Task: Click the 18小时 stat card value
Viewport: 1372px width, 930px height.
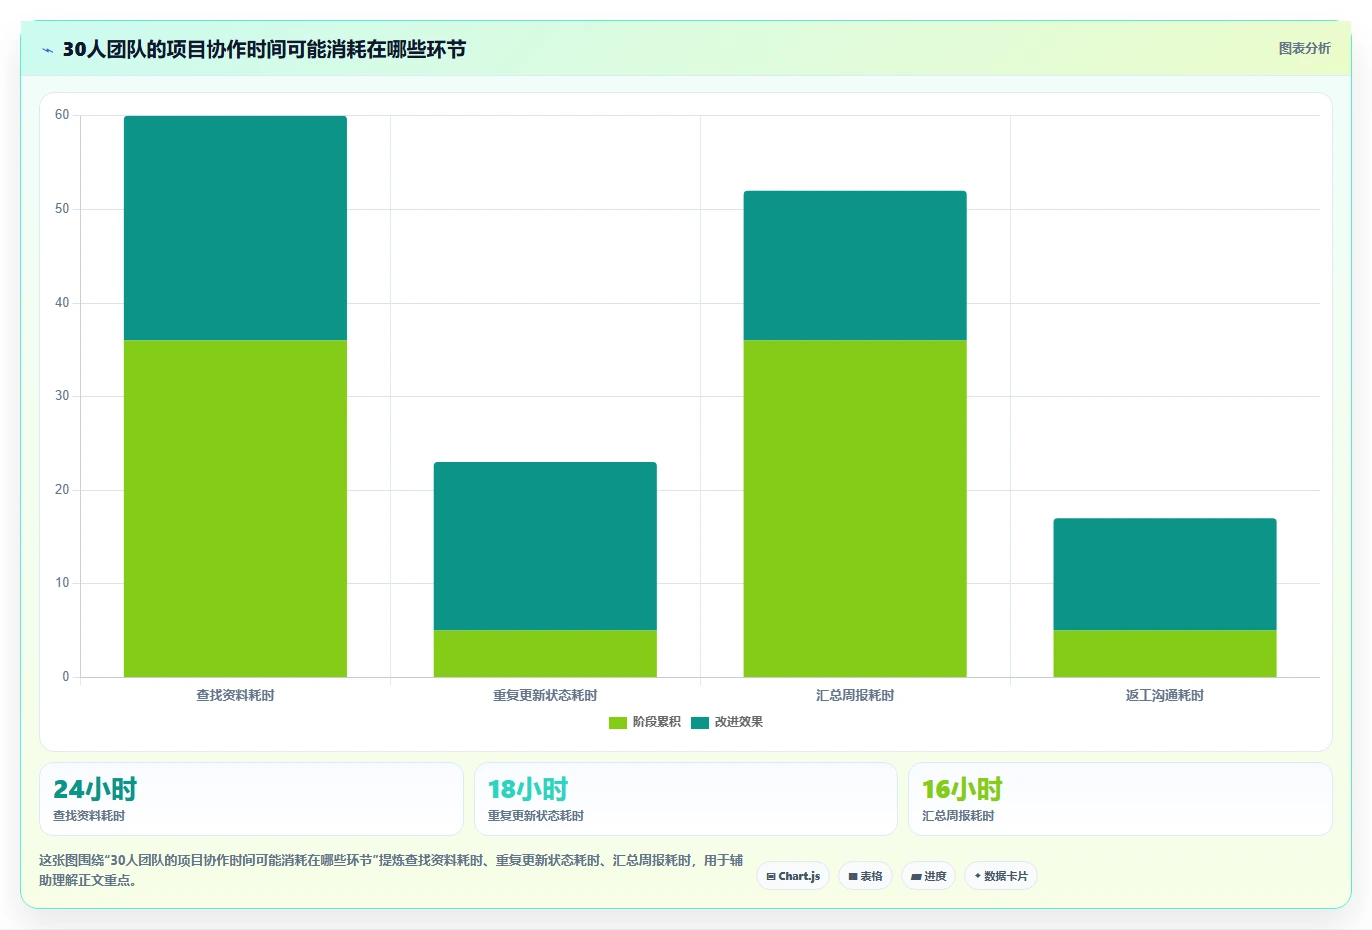Action: click(x=528, y=789)
